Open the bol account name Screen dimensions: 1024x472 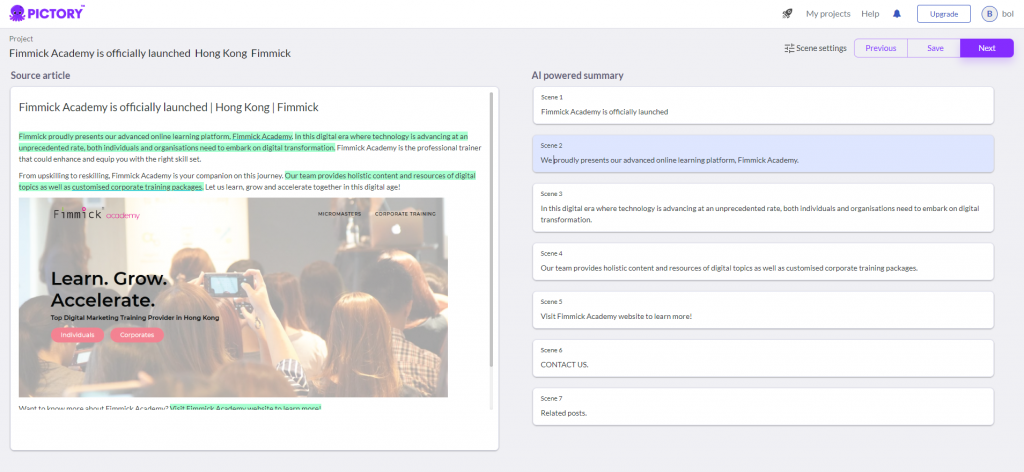[x=1008, y=14]
